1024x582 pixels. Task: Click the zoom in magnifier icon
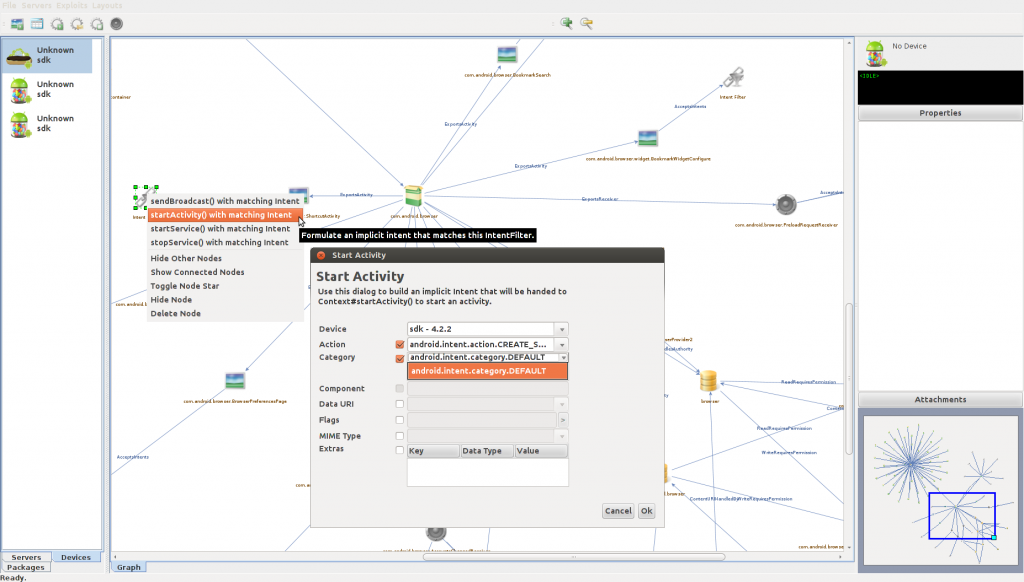566,24
